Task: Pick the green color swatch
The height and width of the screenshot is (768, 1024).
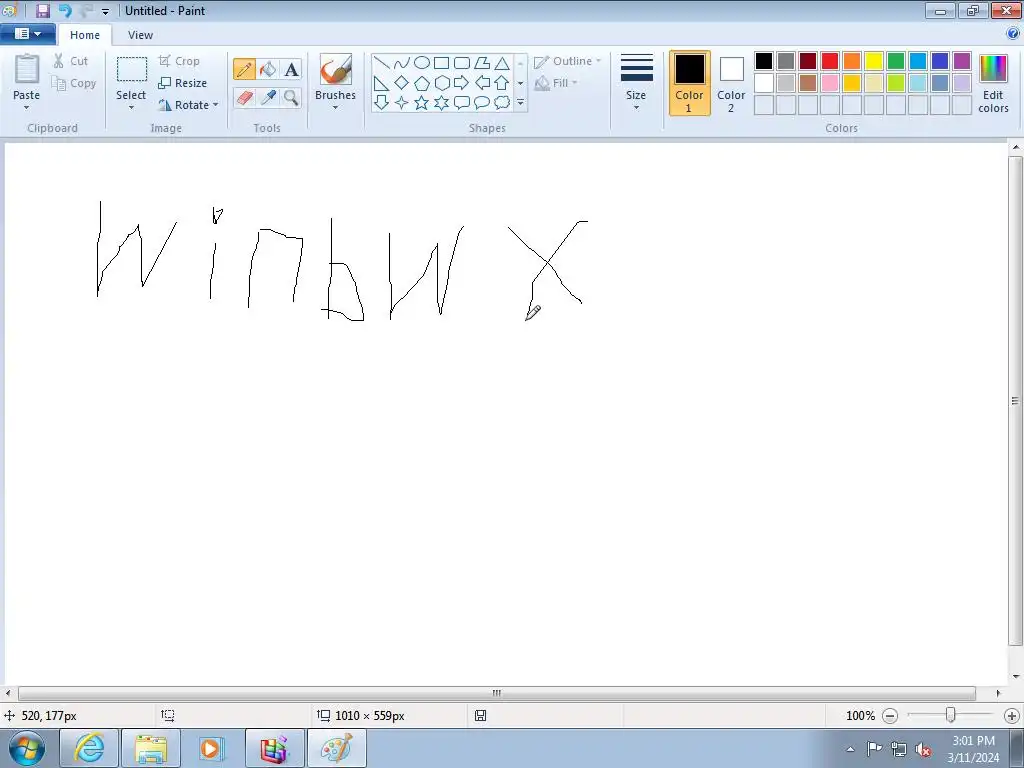Action: 896,61
